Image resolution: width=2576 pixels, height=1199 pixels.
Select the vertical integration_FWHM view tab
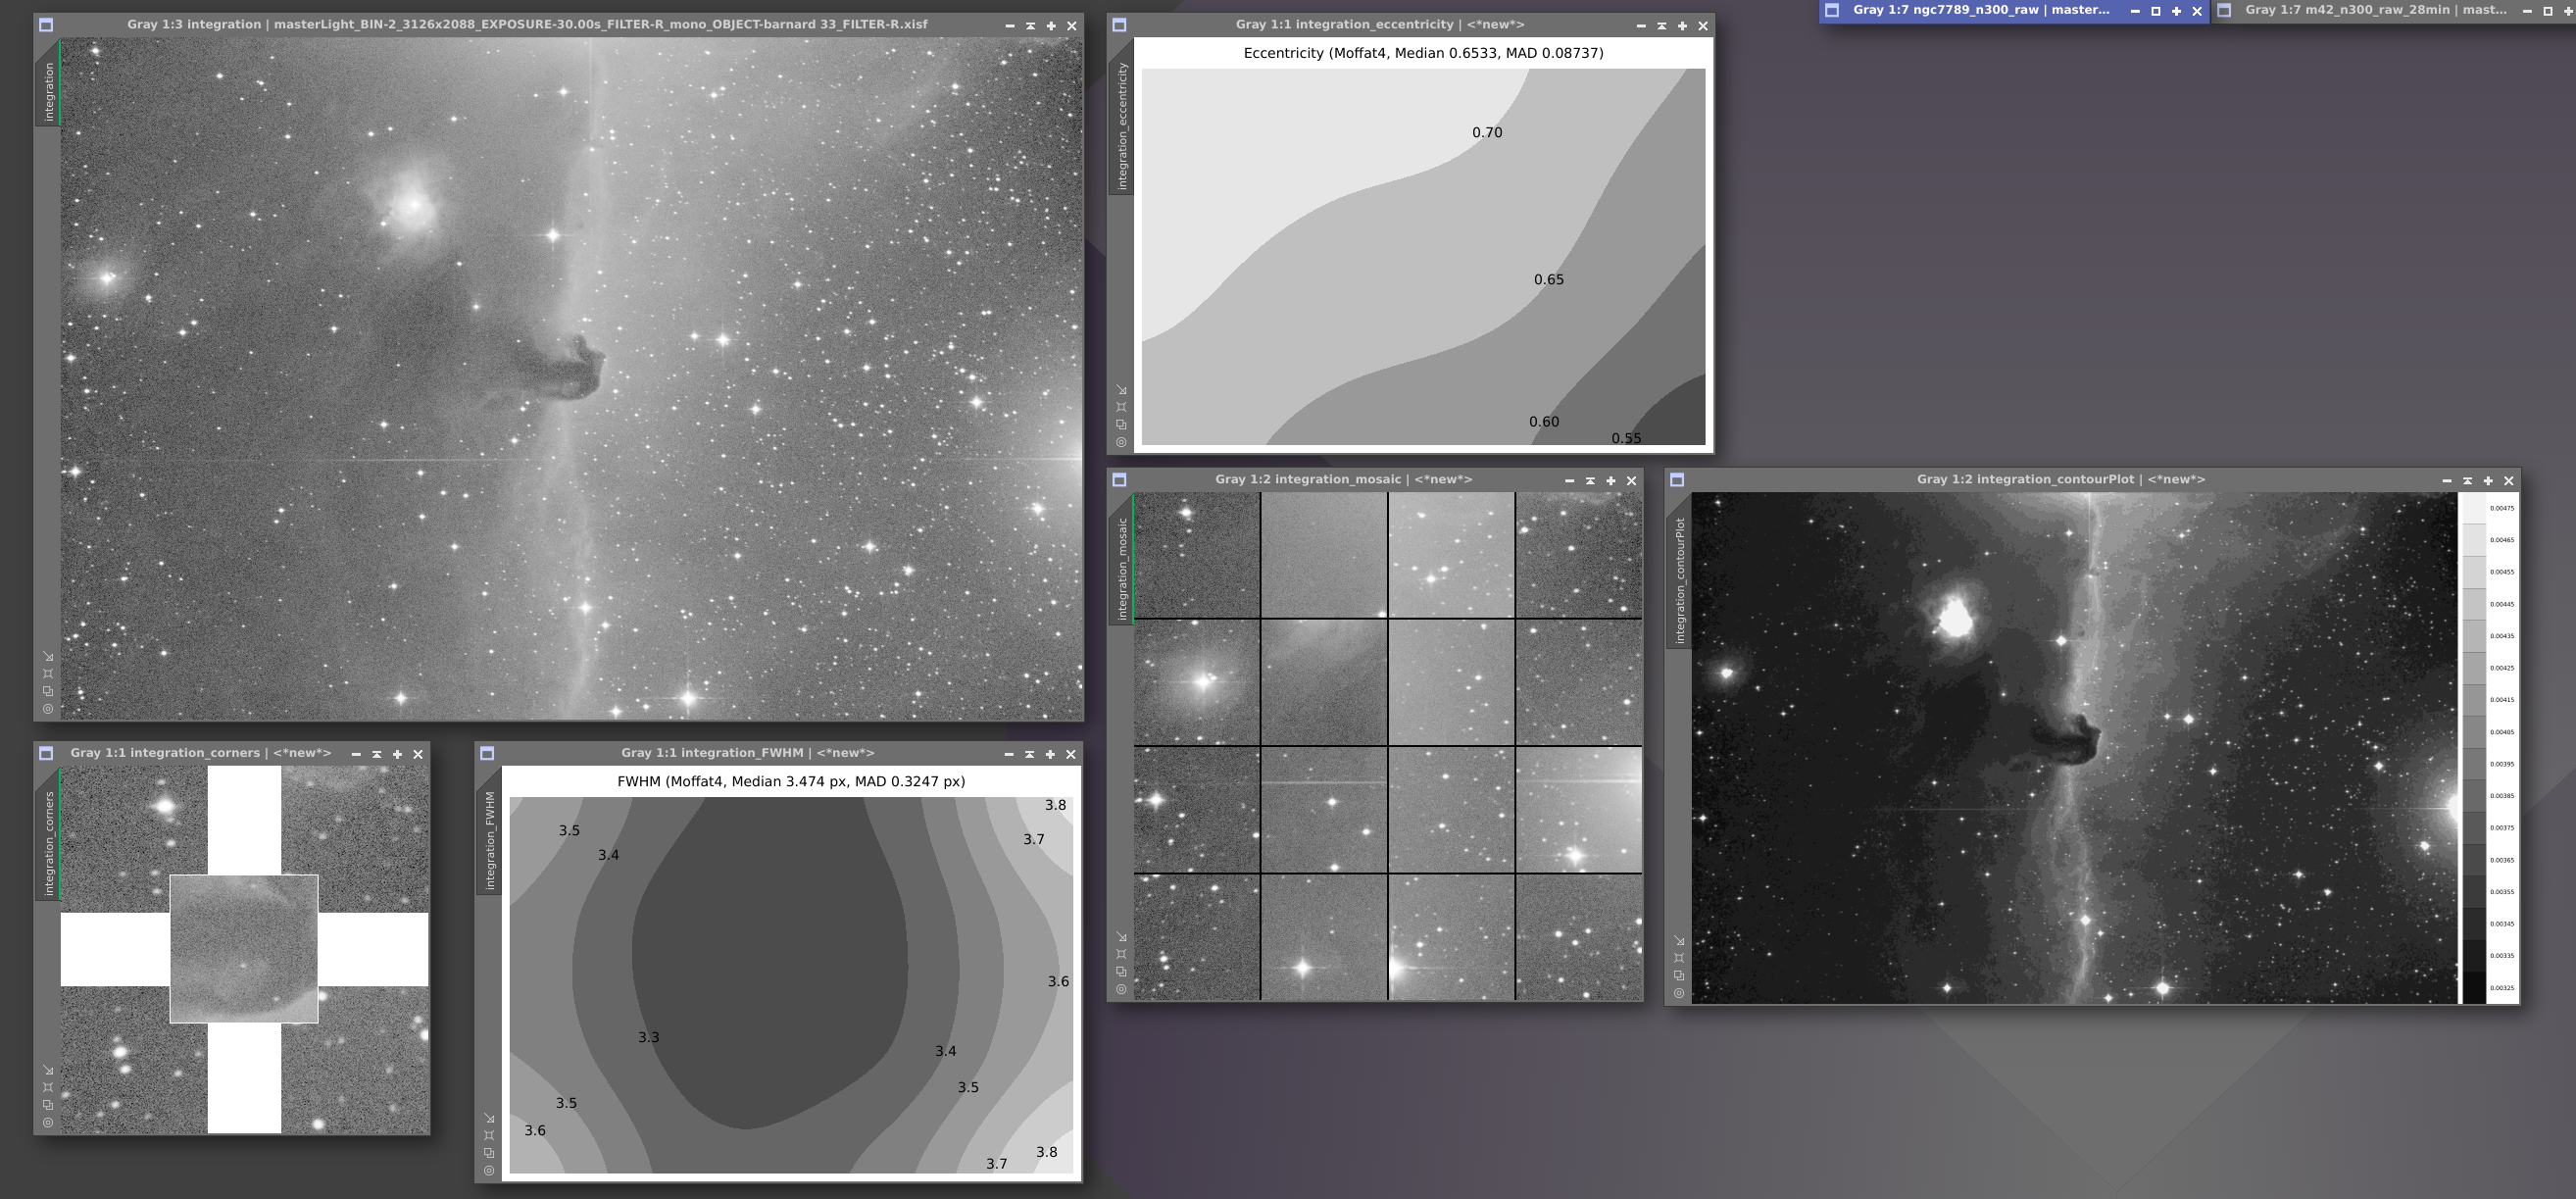(x=489, y=840)
